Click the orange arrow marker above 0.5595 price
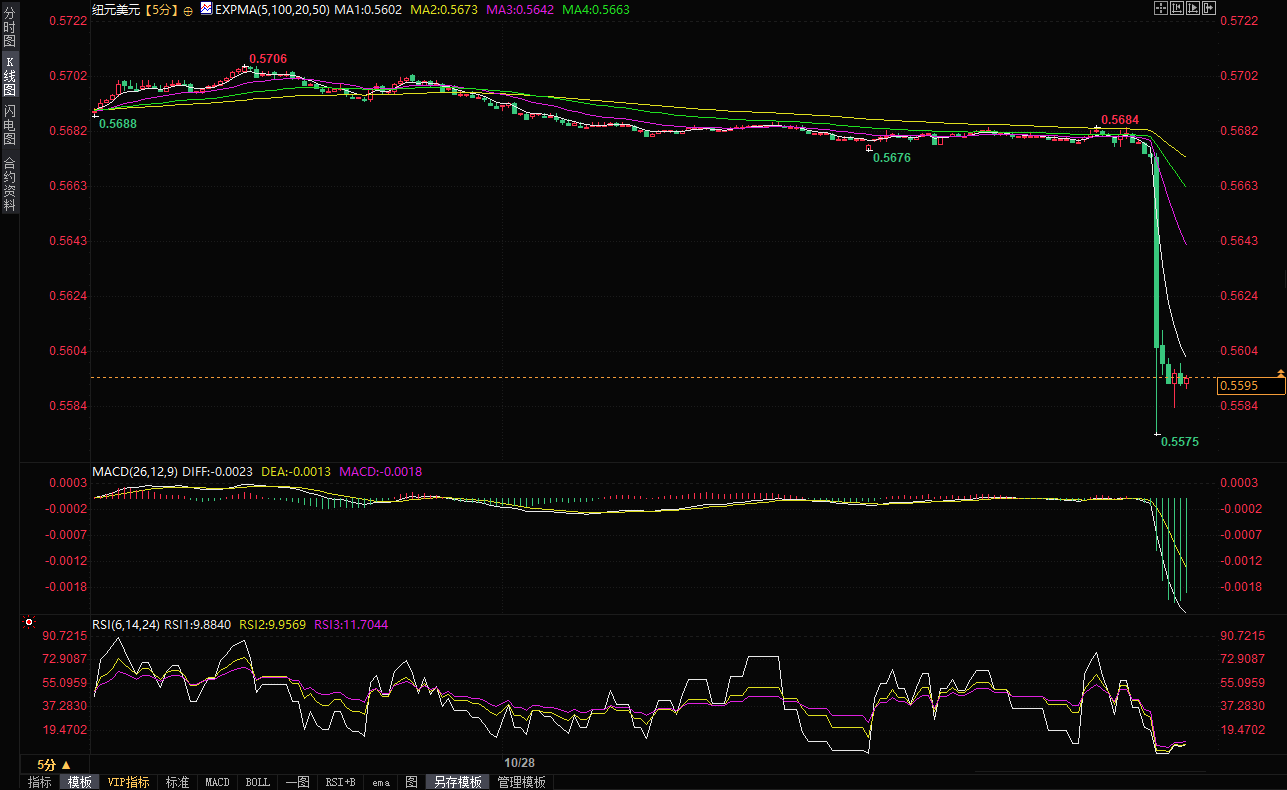The height and width of the screenshot is (790, 1287). 1281,373
